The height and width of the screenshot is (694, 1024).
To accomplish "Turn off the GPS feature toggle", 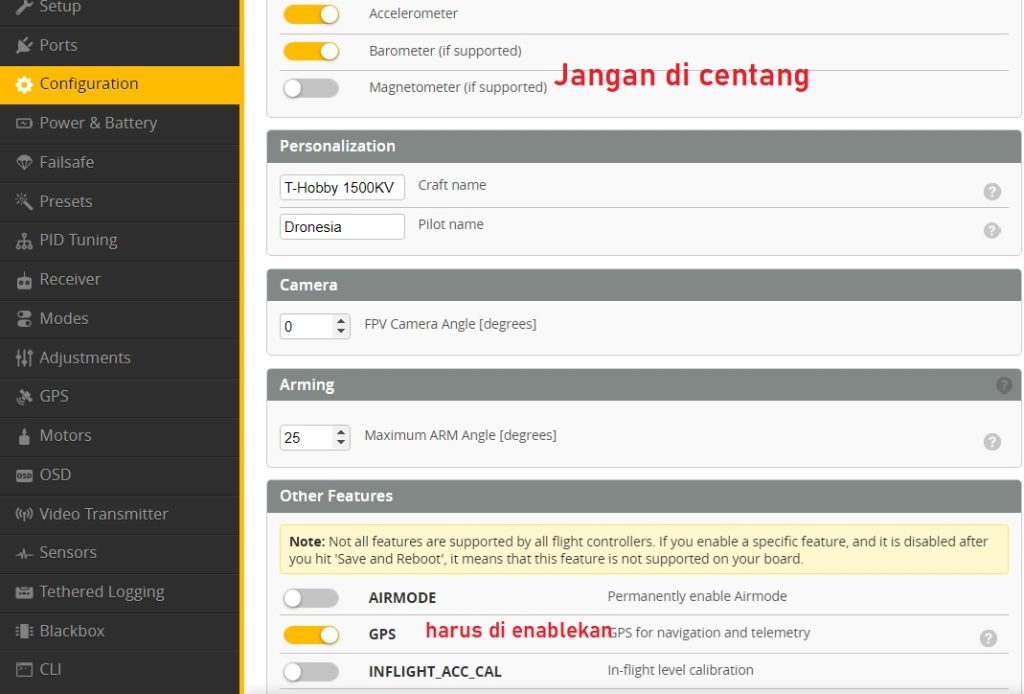I will pos(311,634).
